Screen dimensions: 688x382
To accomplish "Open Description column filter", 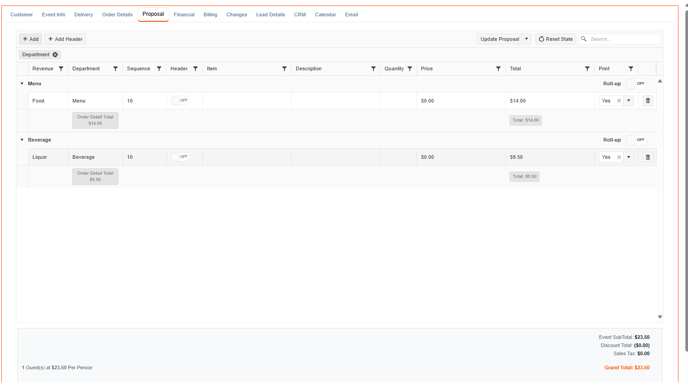I will [x=373, y=69].
